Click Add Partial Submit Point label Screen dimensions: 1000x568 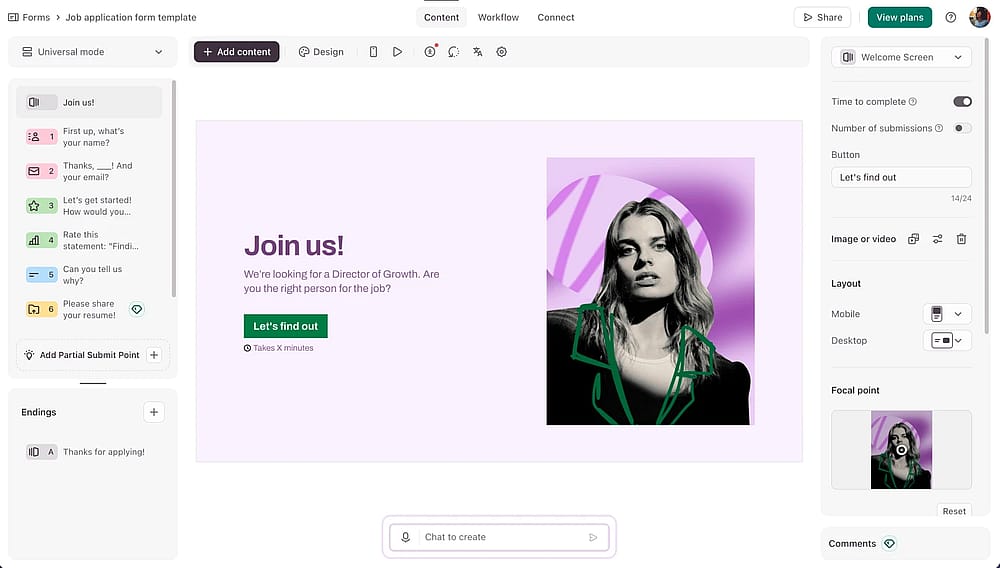tap(89, 355)
